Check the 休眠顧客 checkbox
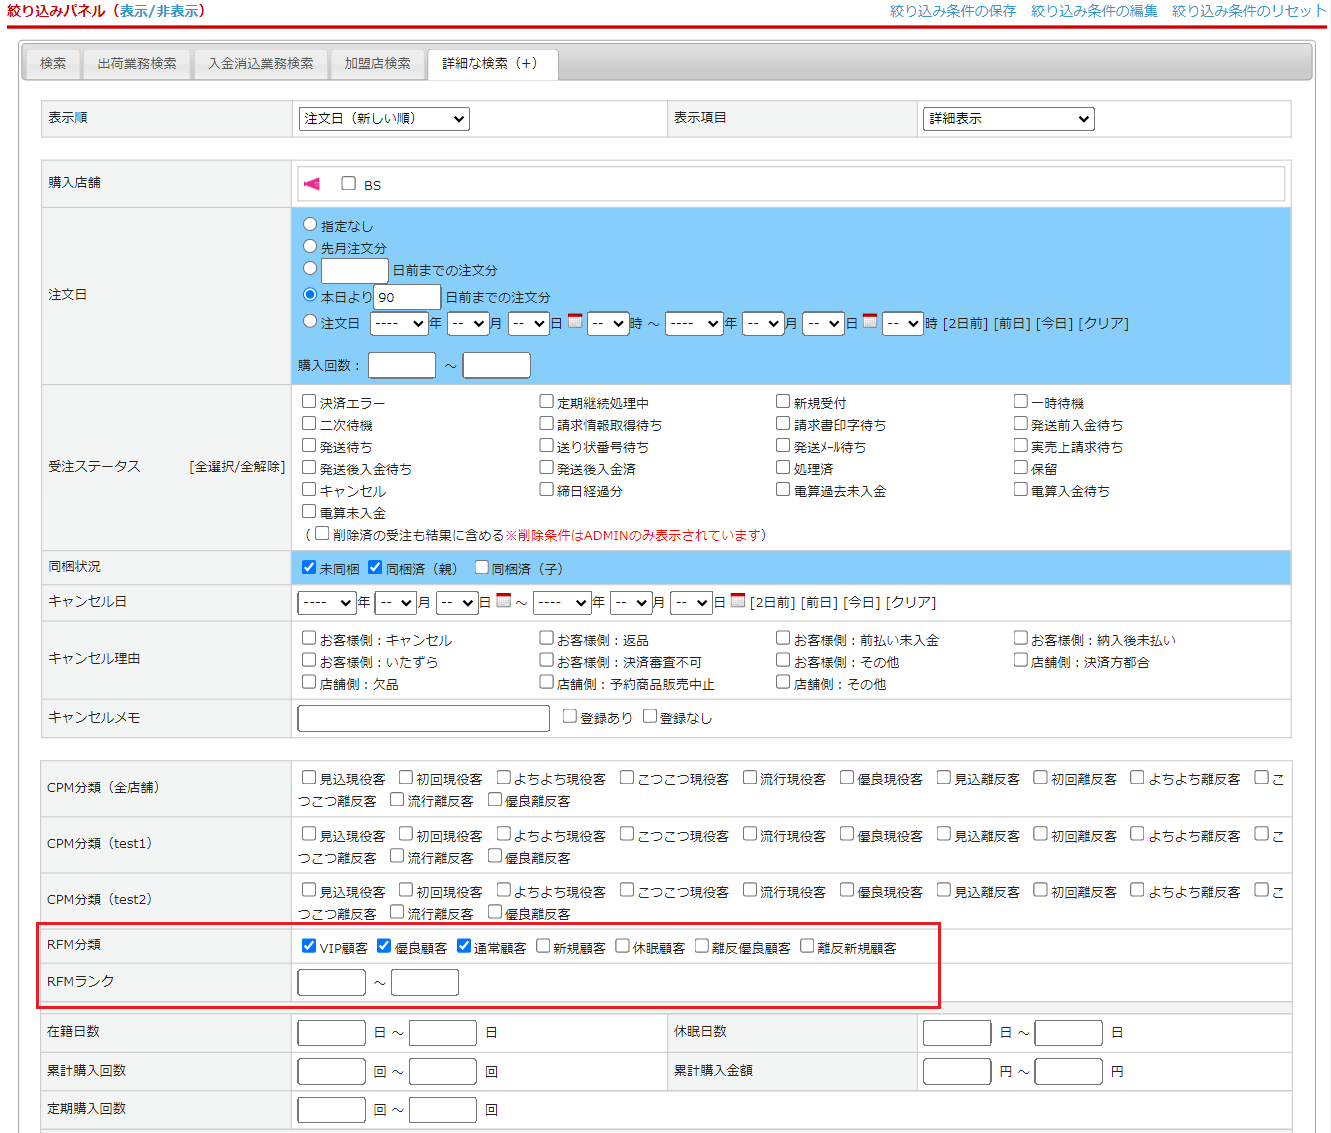 pyautogui.click(x=623, y=946)
